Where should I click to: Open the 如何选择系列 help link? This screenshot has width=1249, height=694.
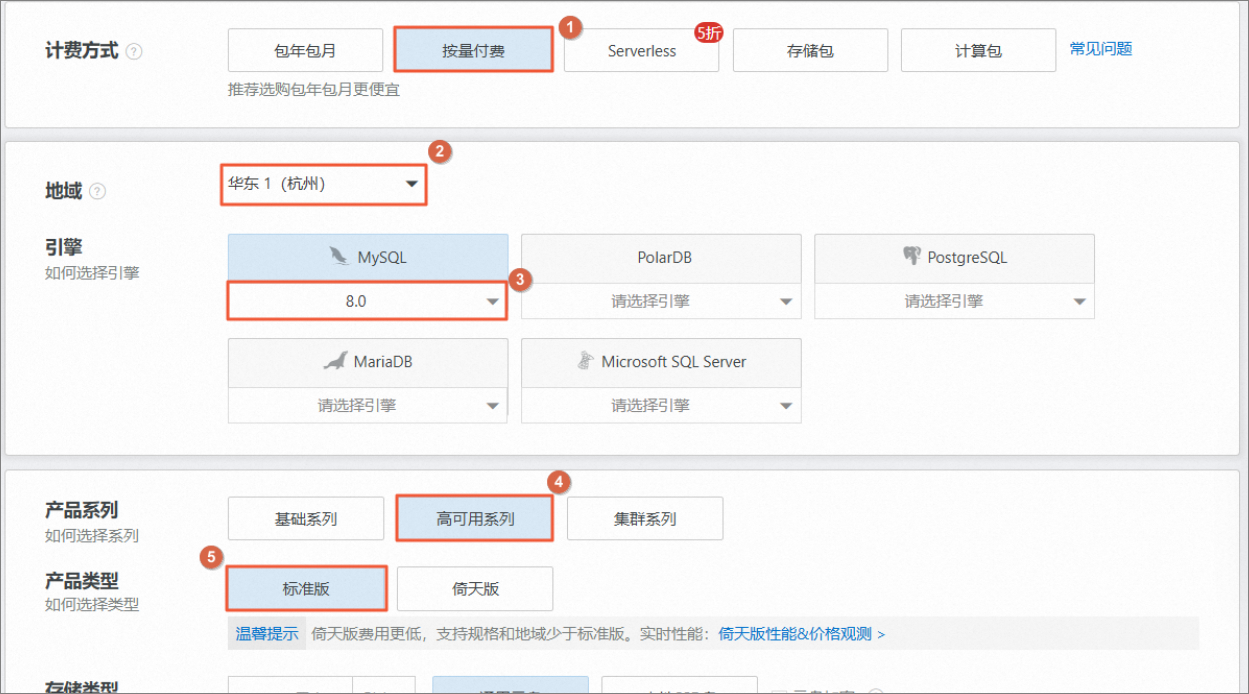pos(92,535)
